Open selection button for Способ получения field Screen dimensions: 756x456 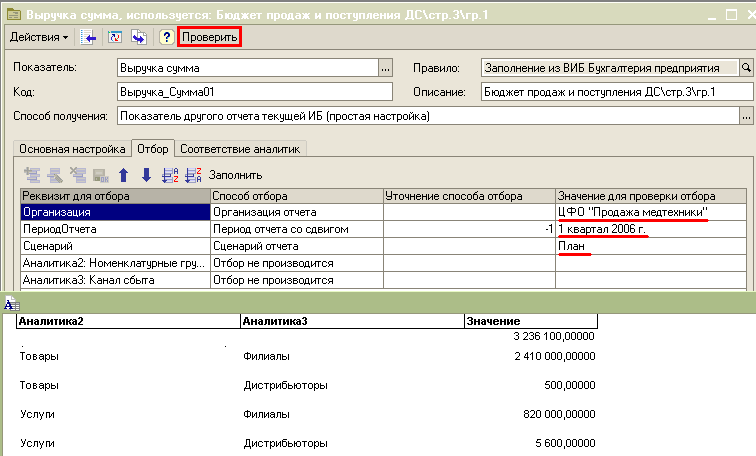(x=745, y=116)
